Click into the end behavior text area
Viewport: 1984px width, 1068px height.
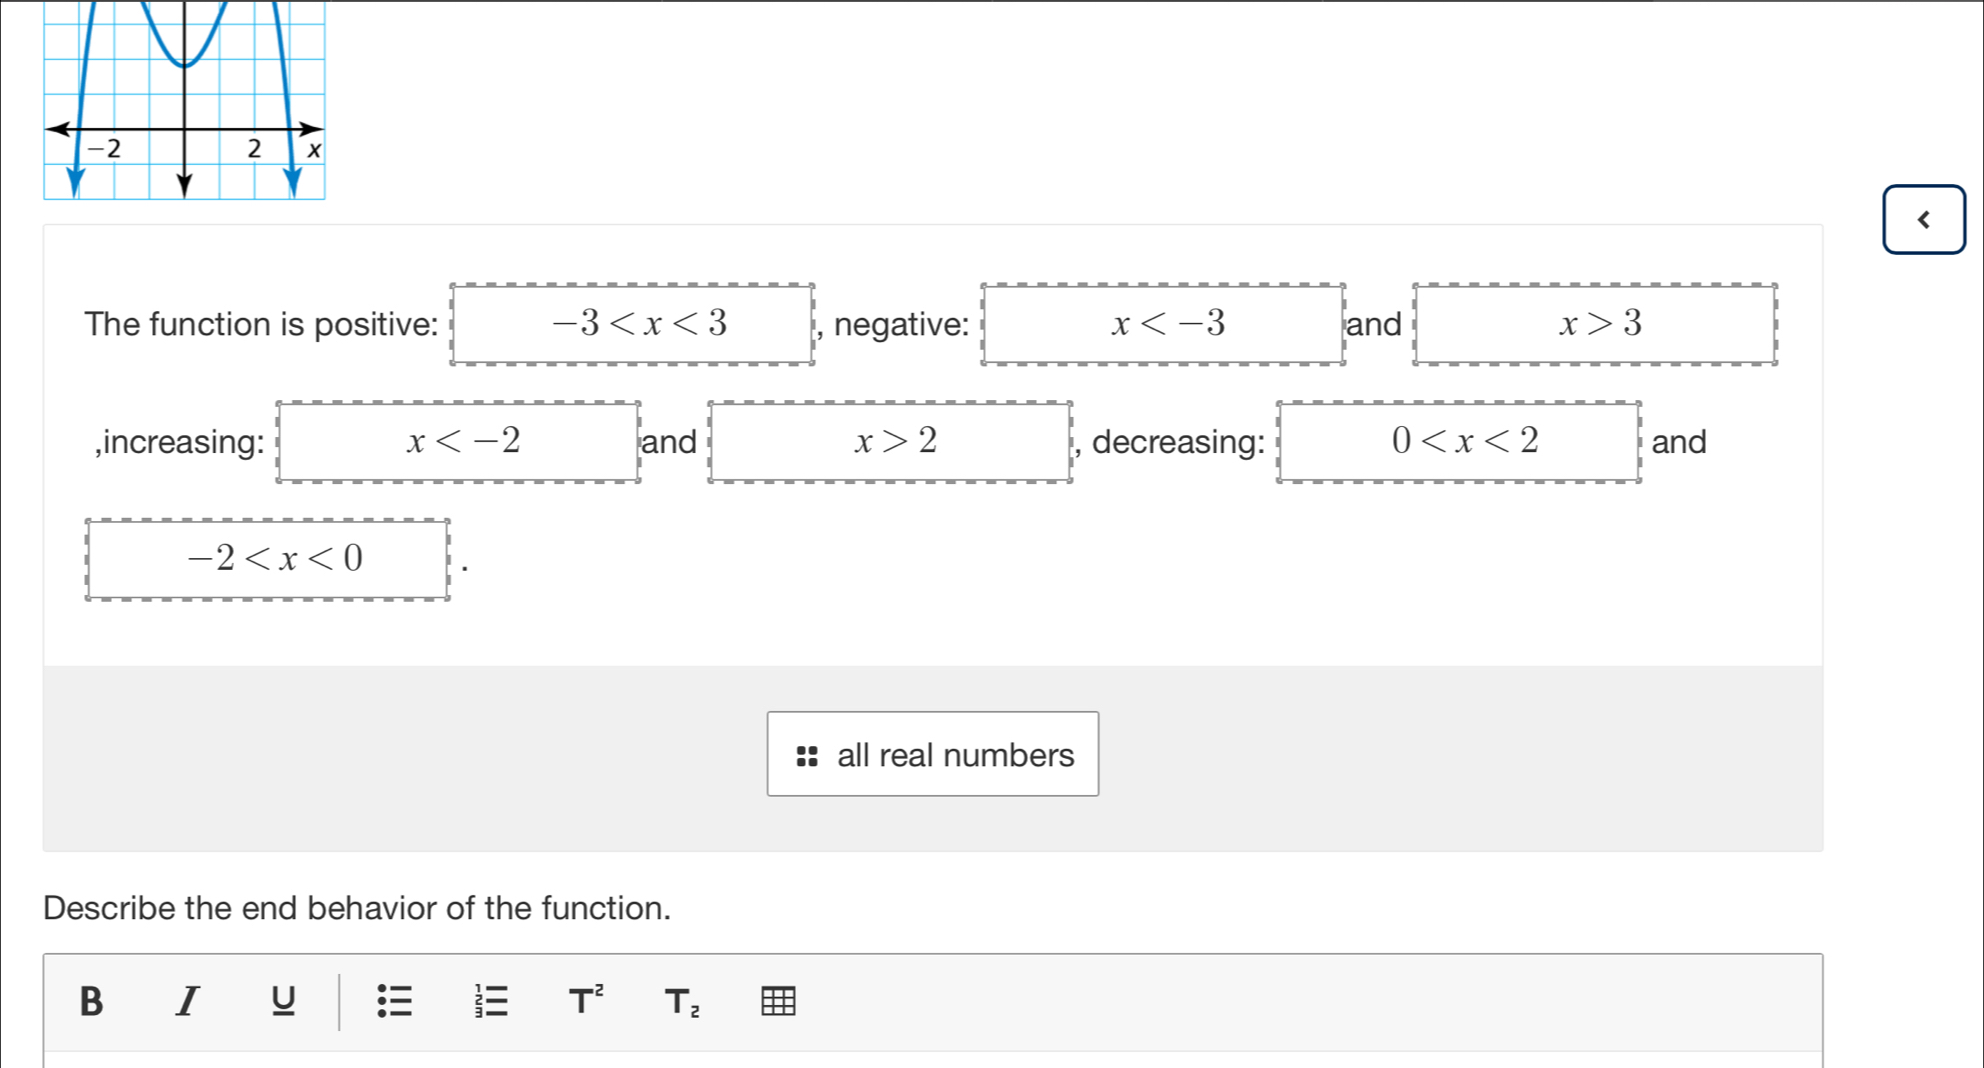pos(932,1059)
